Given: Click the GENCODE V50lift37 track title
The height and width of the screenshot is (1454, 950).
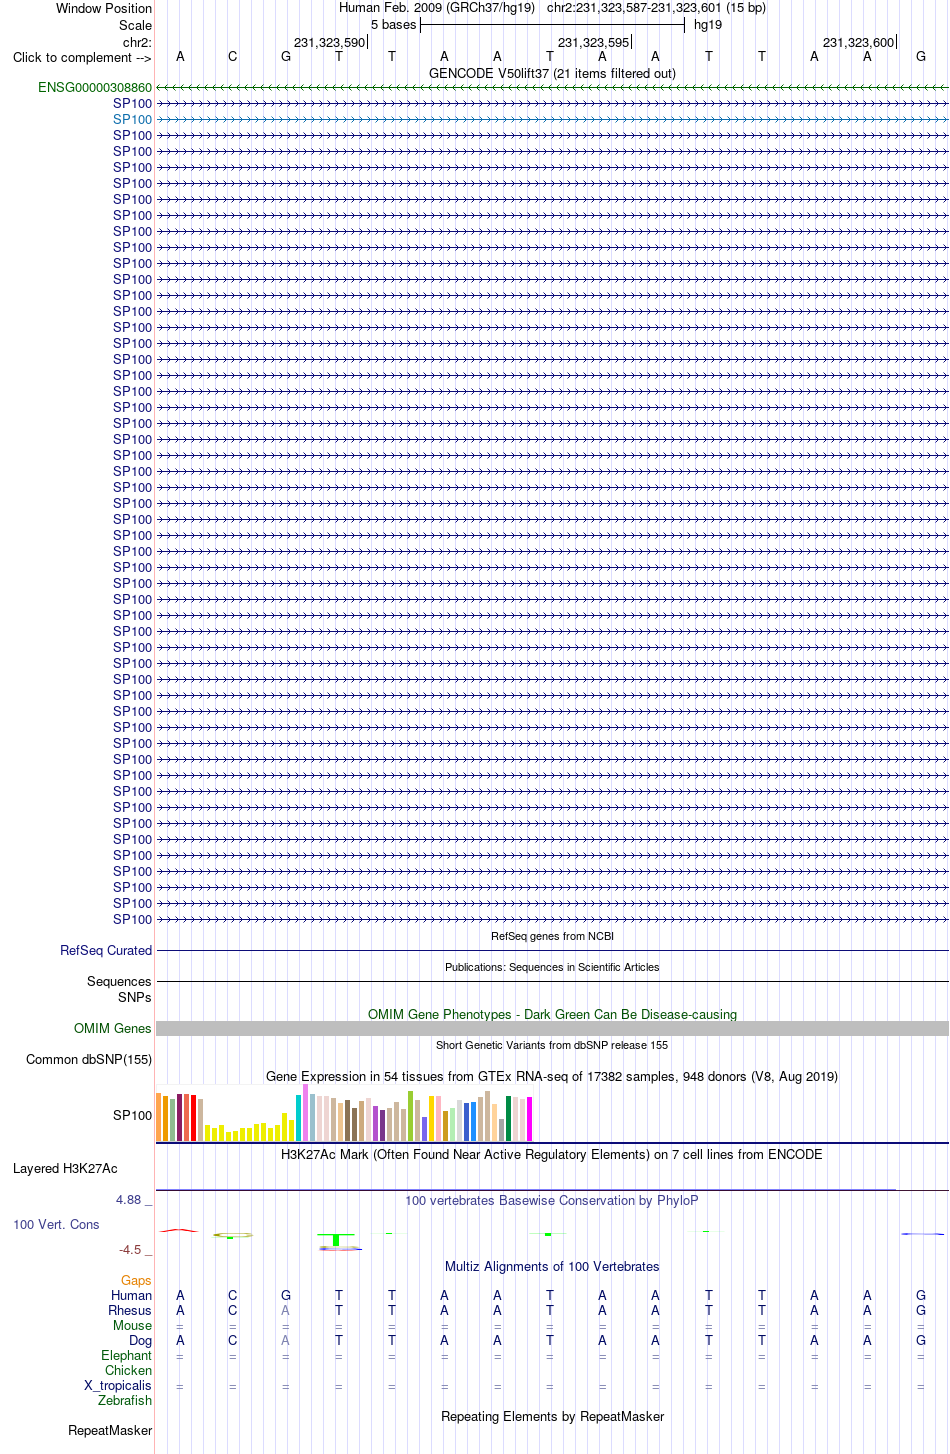Looking at the screenshot, I should click(552, 74).
